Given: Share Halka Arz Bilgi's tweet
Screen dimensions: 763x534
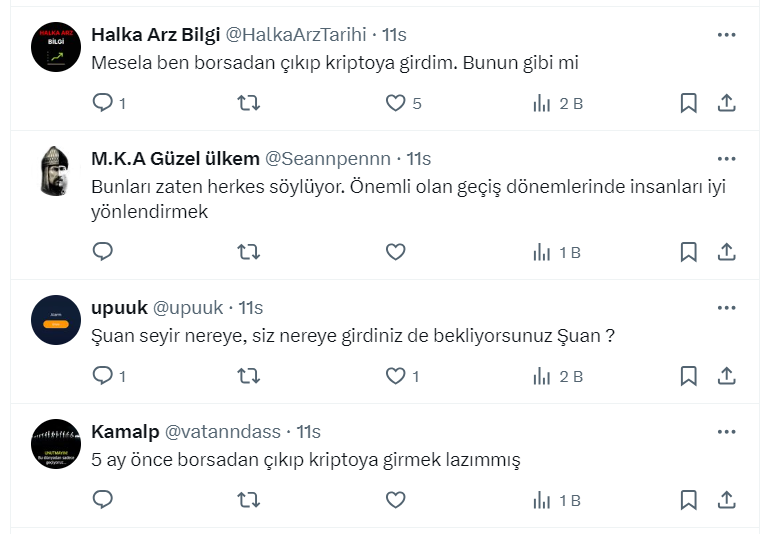Looking at the screenshot, I should coord(727,103).
